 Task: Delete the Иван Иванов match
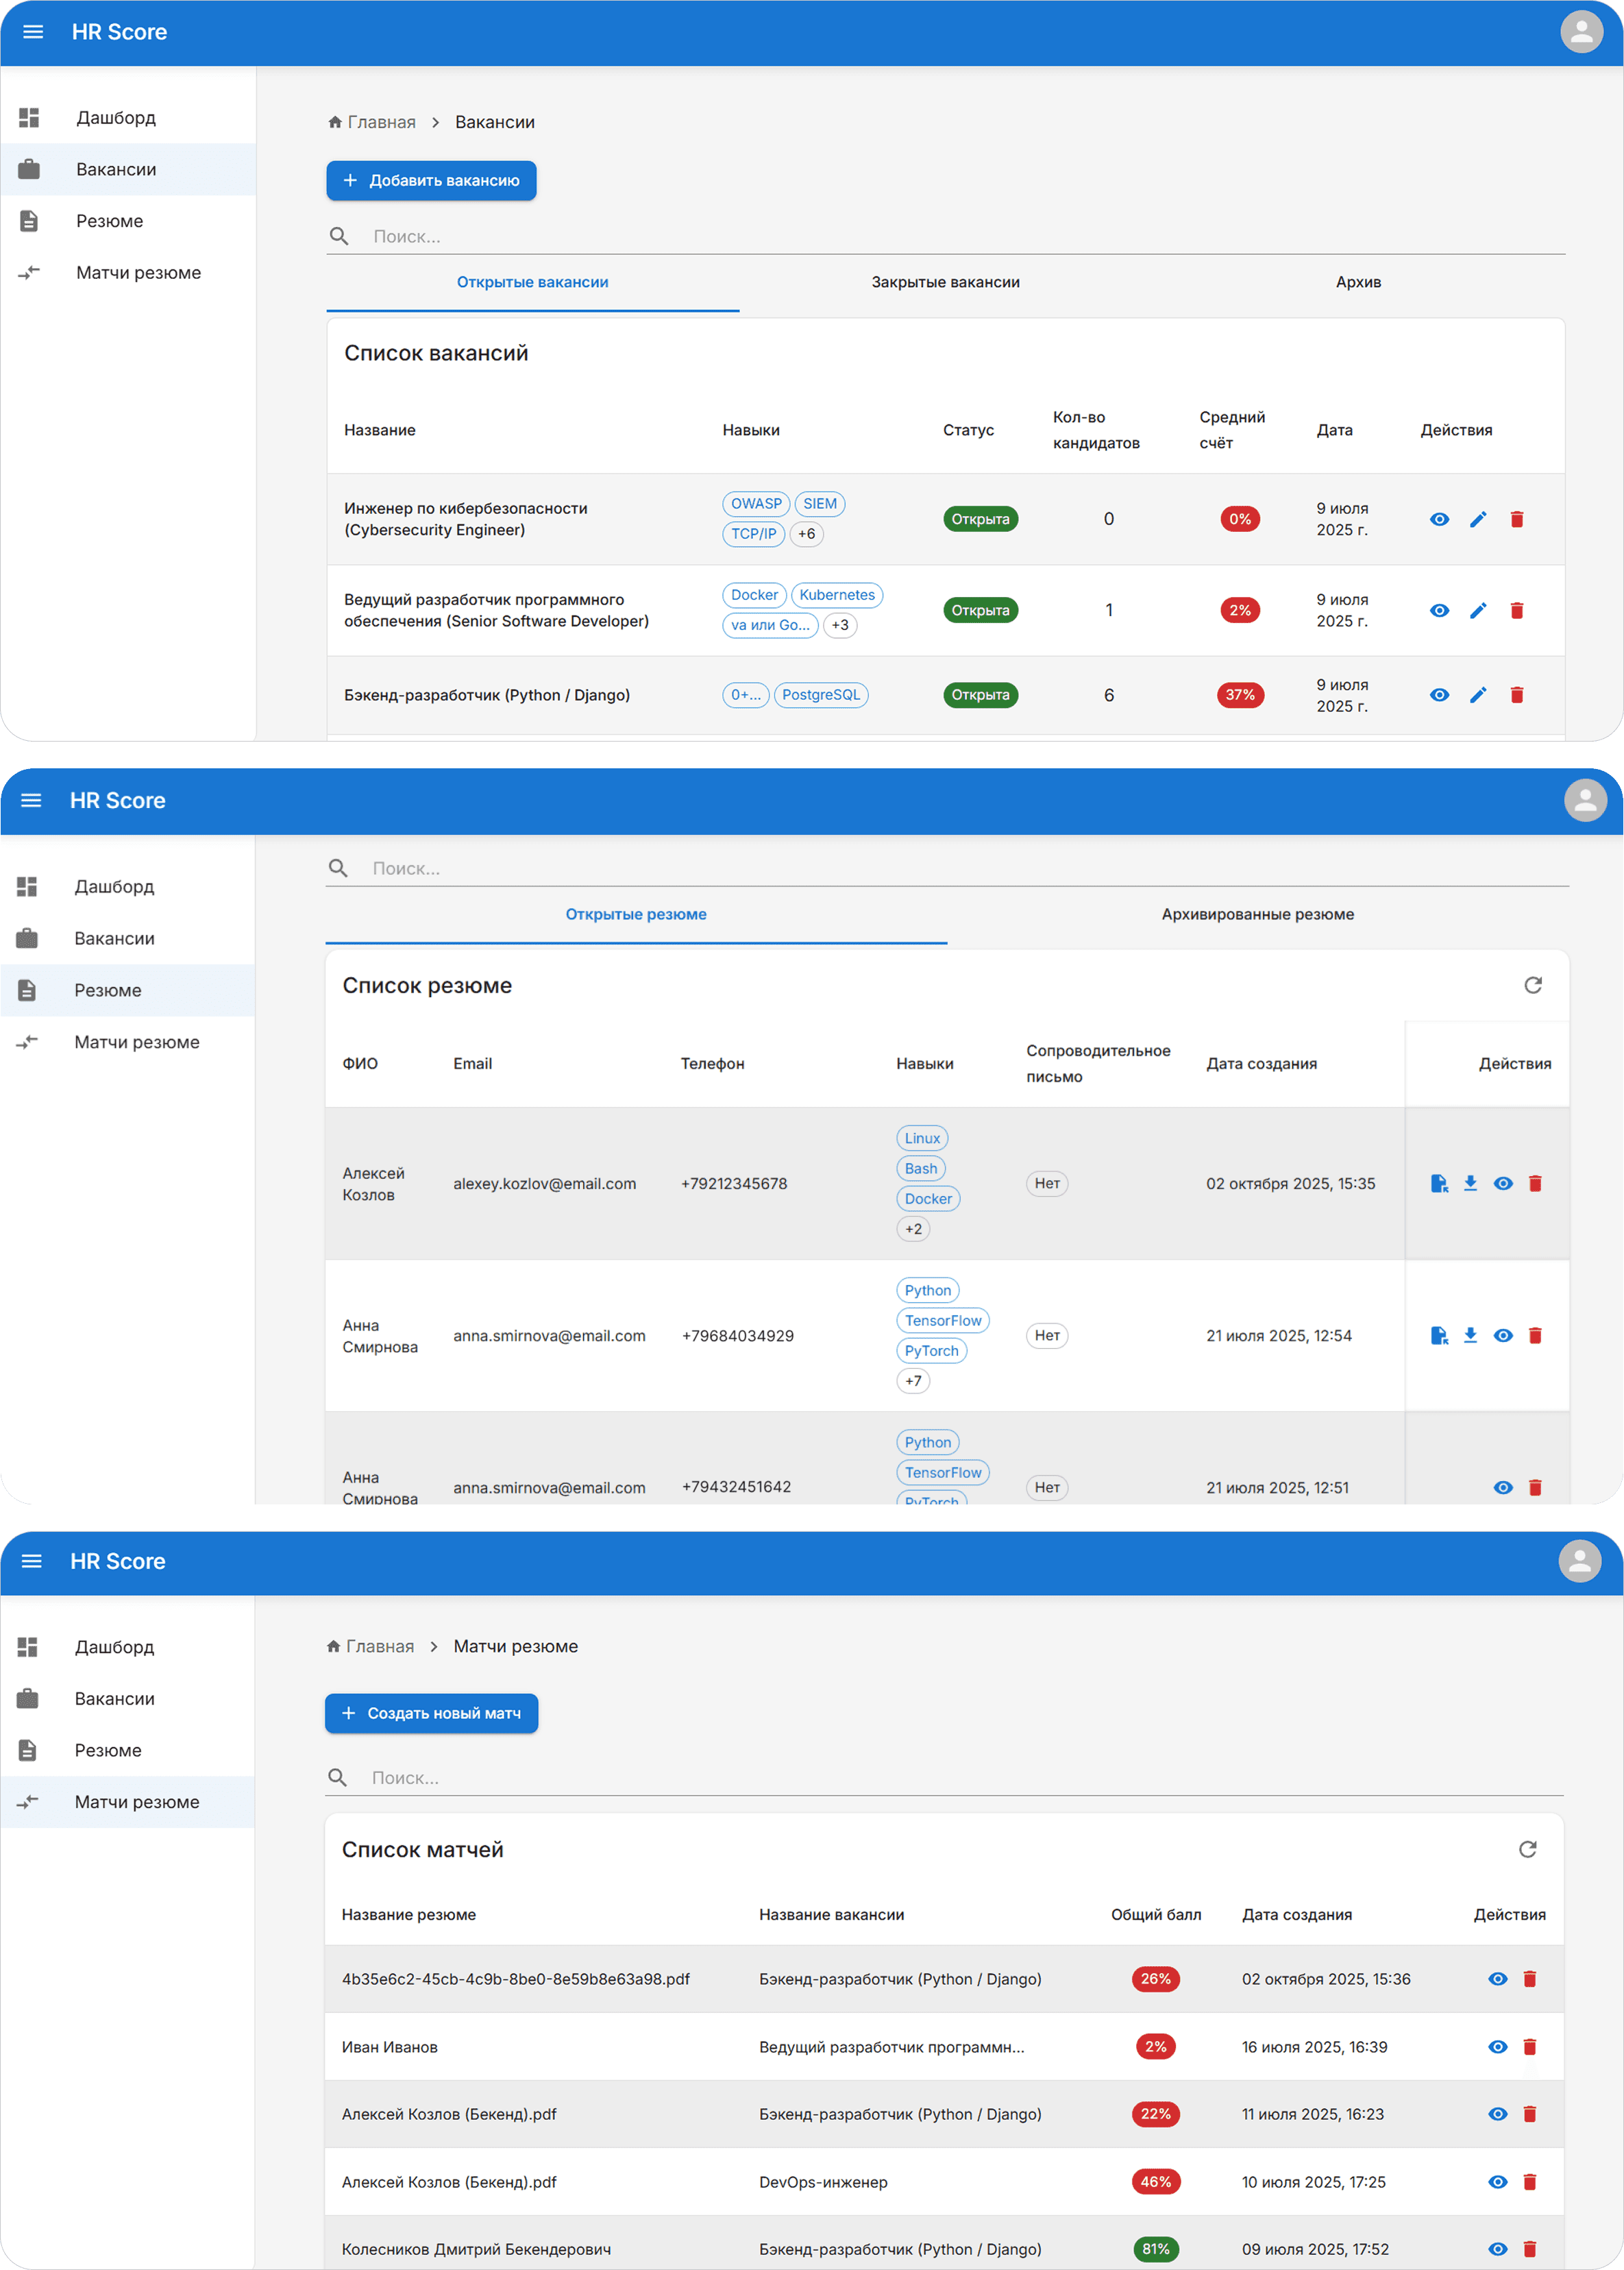(1529, 2047)
